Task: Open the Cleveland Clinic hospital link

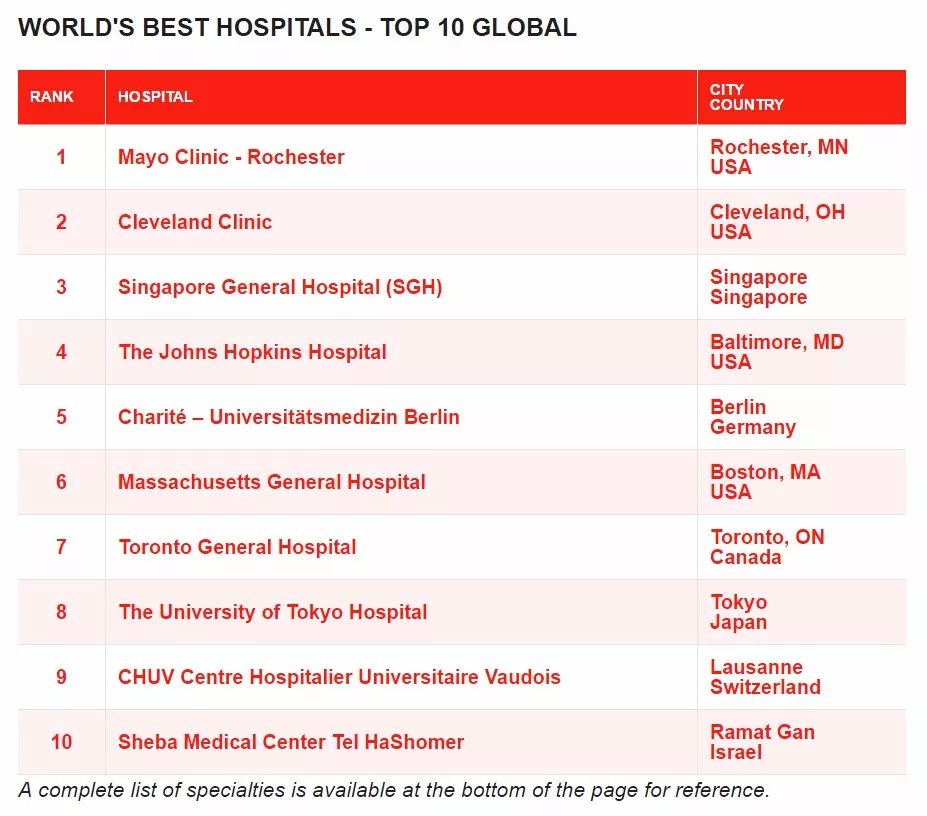Action: [x=195, y=222]
